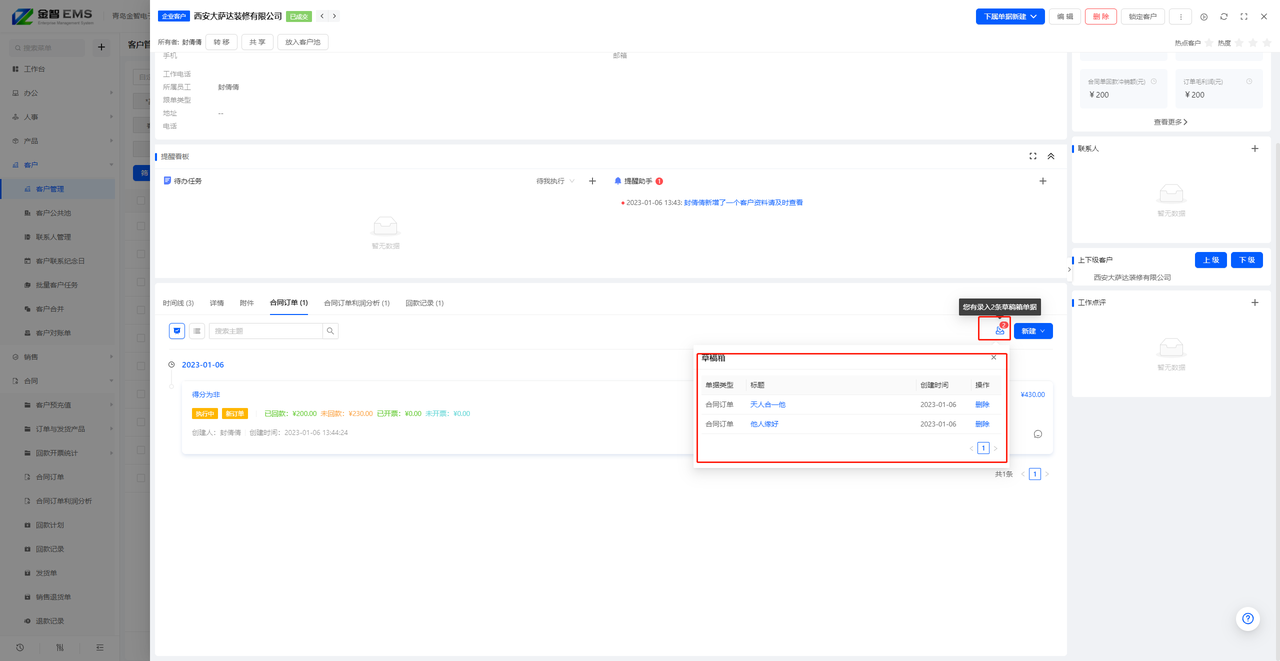Close the 草稿箱 popup
1280x661 pixels.
coord(993,357)
